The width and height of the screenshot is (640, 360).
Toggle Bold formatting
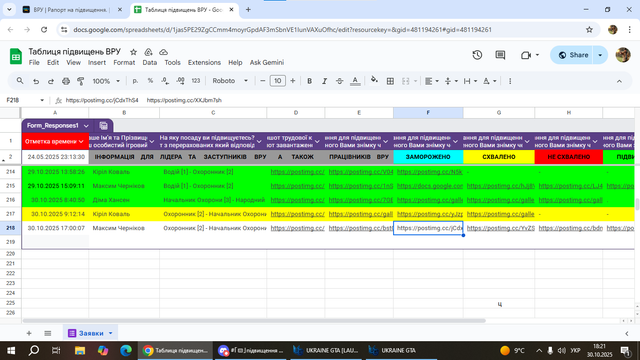click(309, 81)
